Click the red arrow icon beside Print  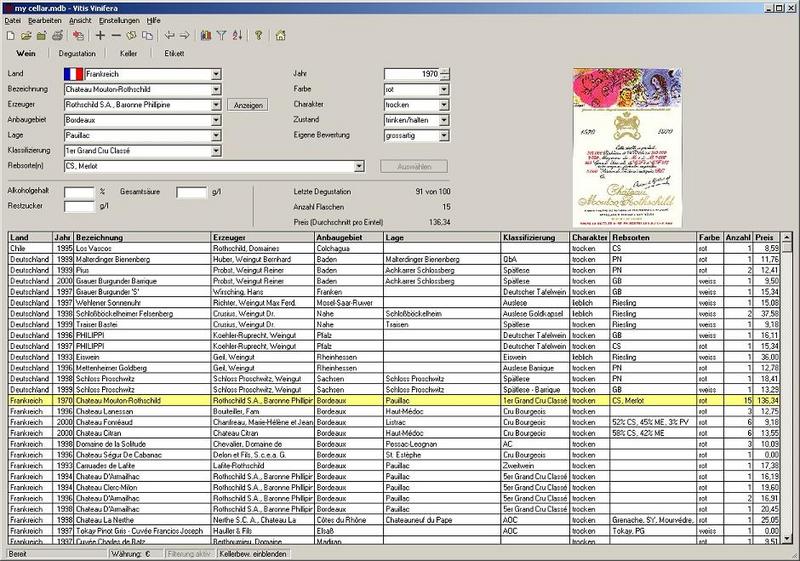click(x=78, y=36)
